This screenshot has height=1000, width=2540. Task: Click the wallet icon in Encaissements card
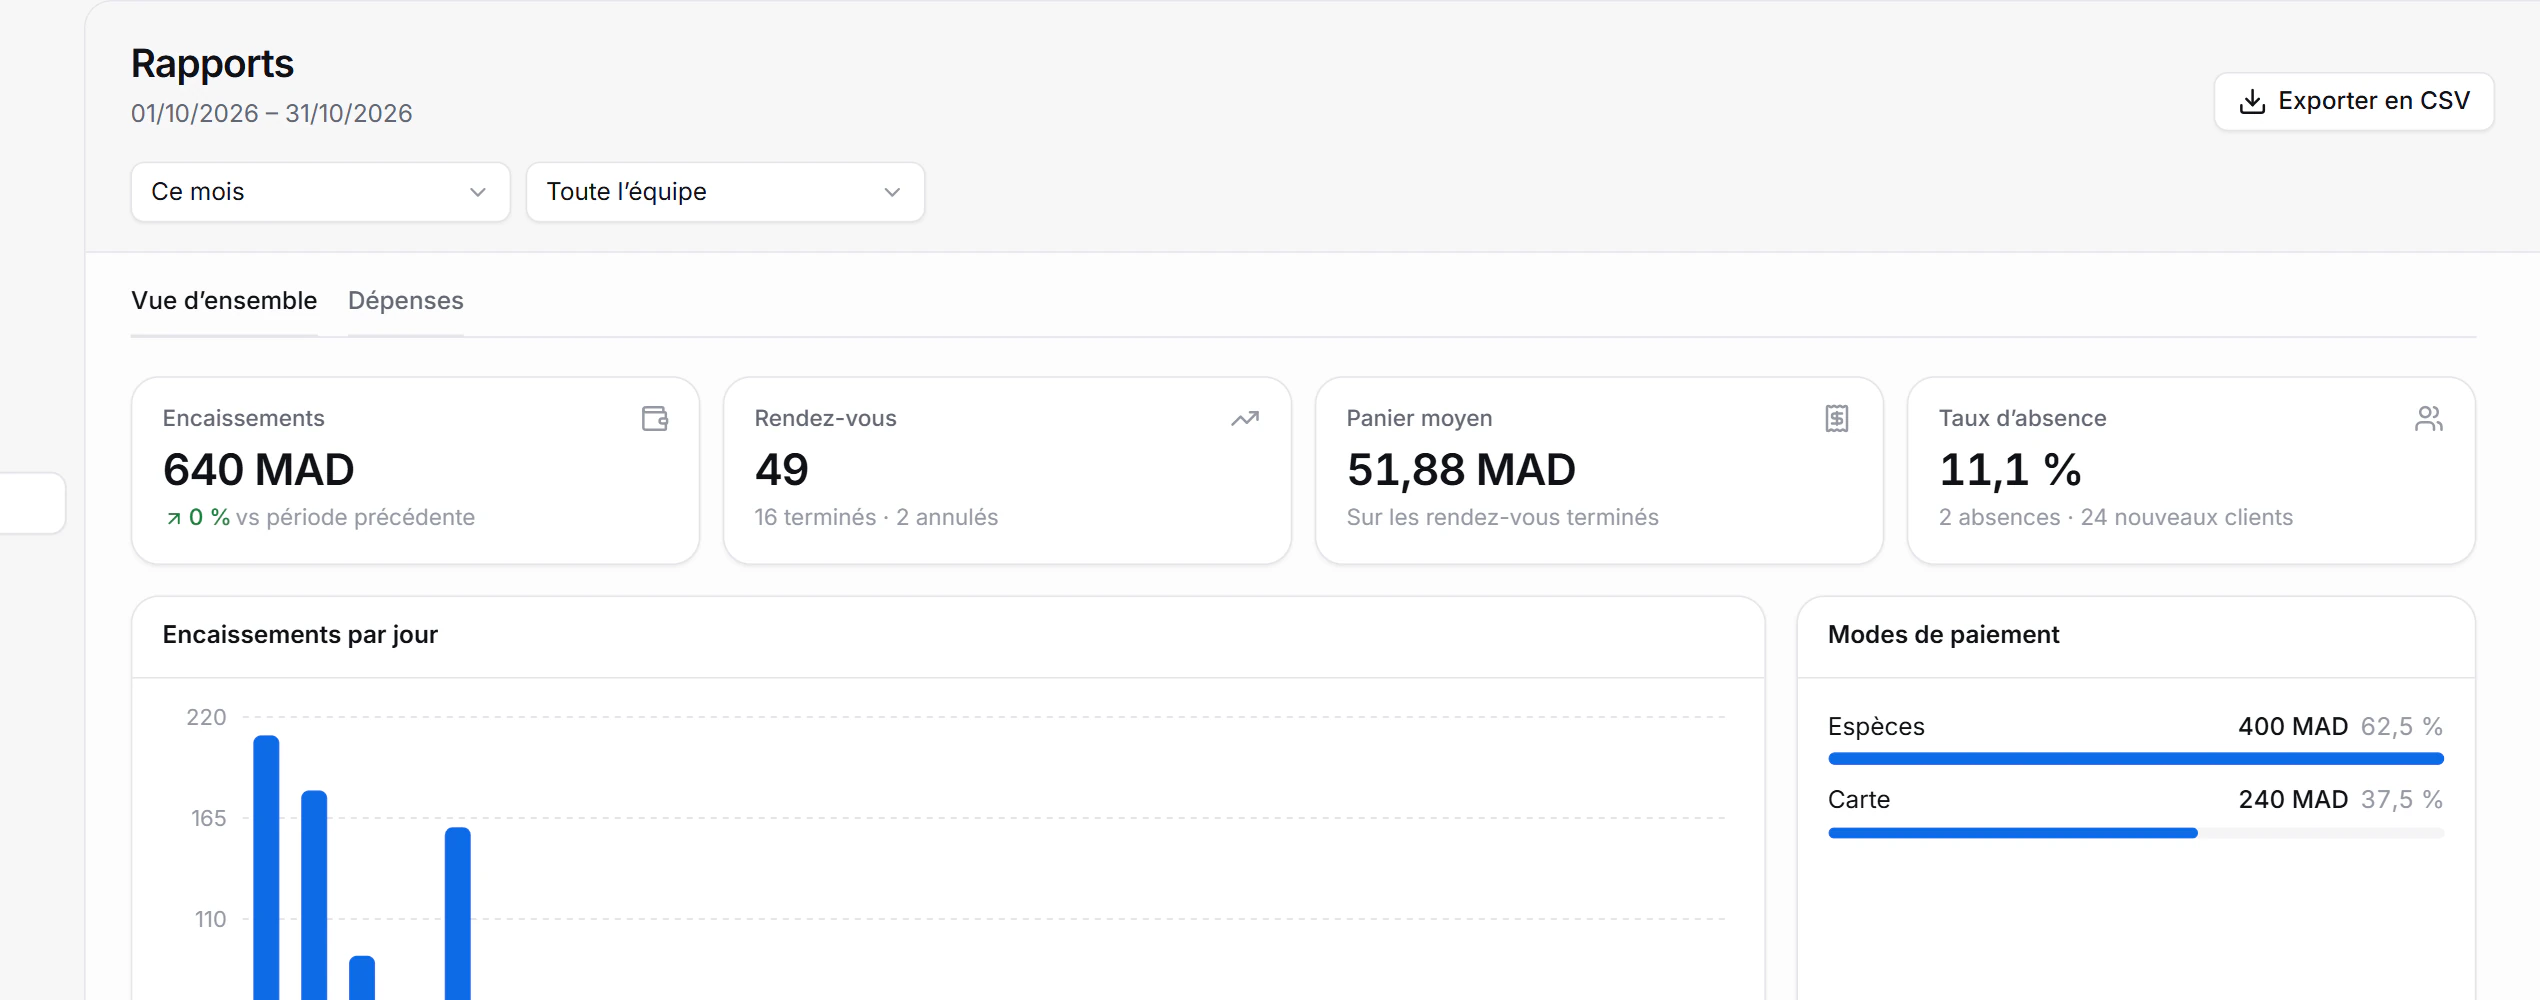pyautogui.click(x=655, y=418)
